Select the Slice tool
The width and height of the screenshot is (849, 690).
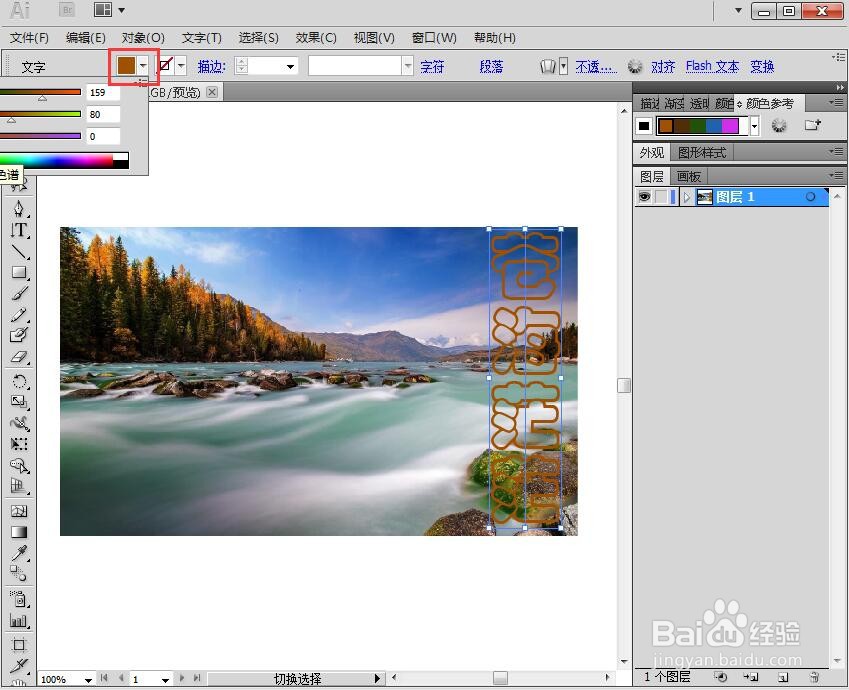point(19,665)
